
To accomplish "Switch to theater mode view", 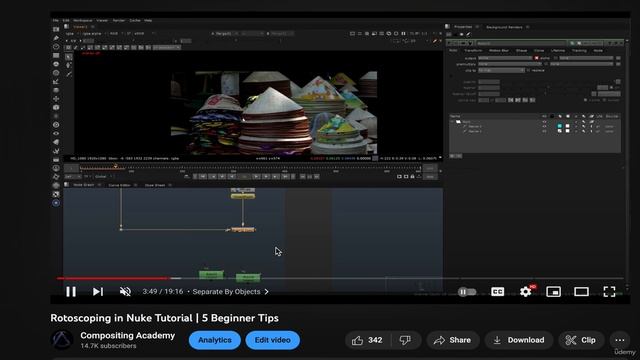I will (x=581, y=291).
